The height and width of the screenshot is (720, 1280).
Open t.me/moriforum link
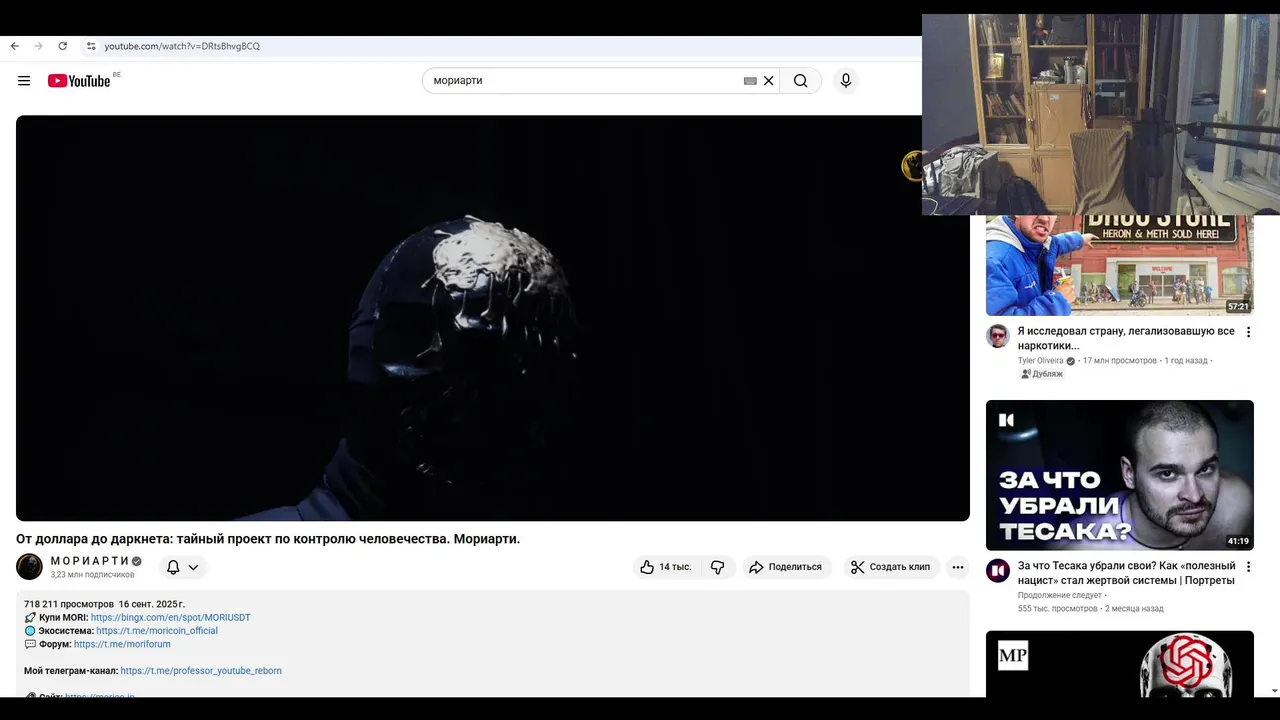click(122, 644)
